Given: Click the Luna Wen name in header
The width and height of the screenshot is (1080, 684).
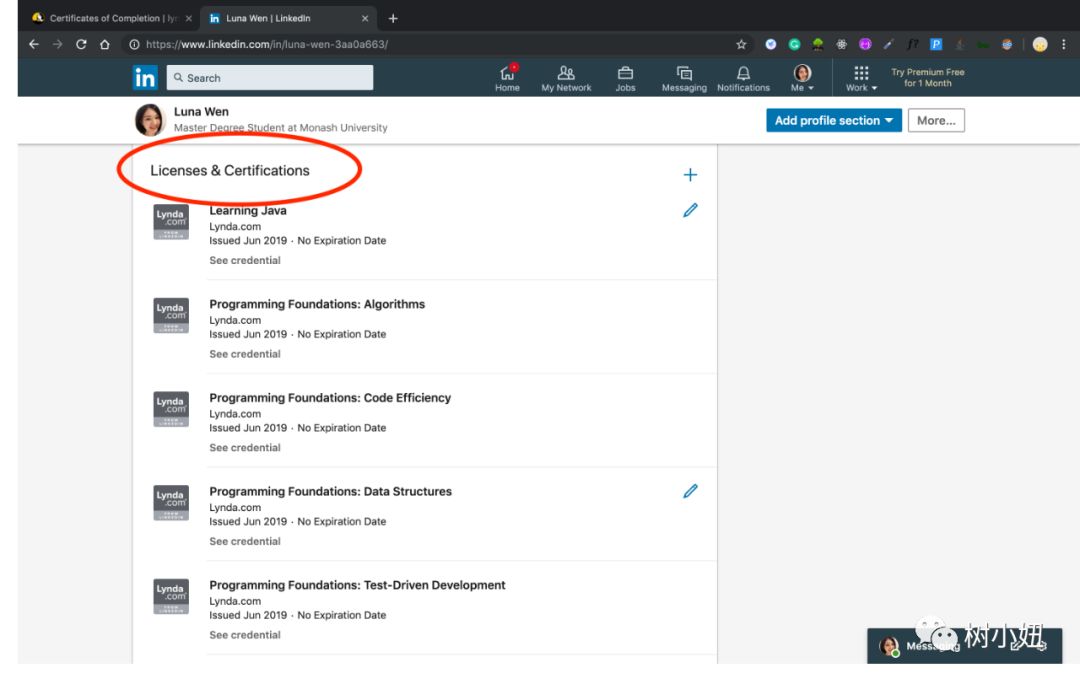Looking at the screenshot, I should [x=201, y=112].
